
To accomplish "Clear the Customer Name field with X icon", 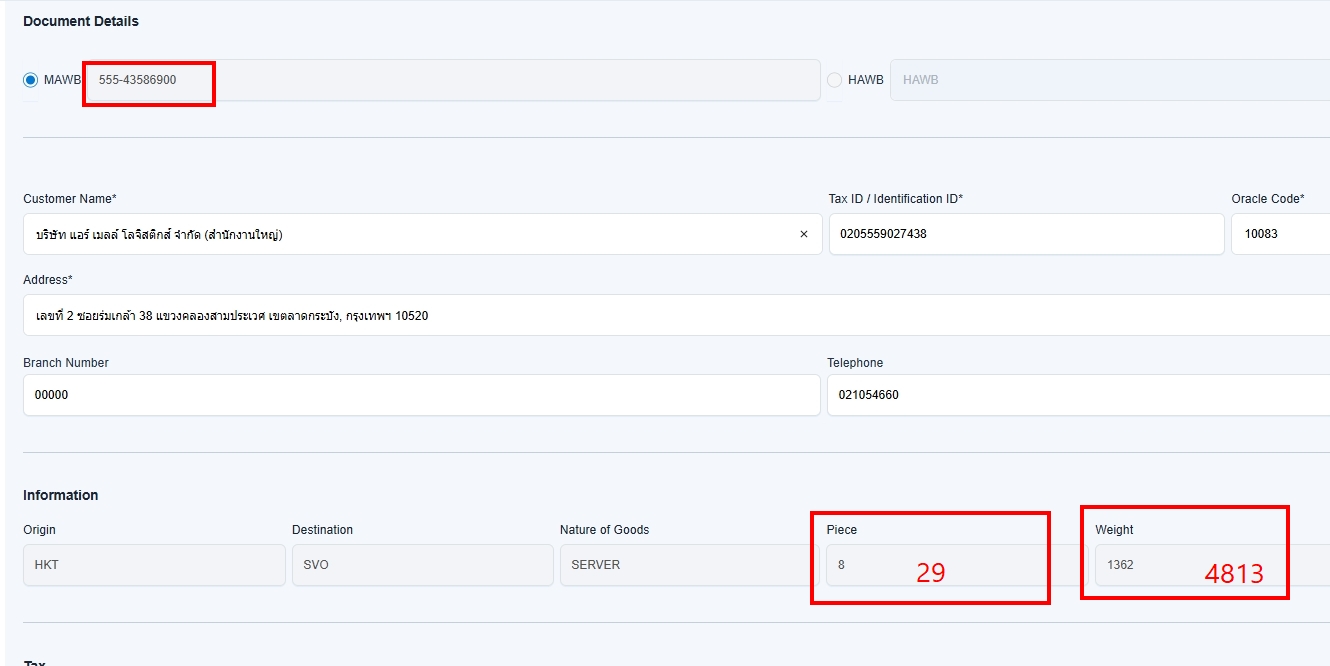I will [803, 234].
